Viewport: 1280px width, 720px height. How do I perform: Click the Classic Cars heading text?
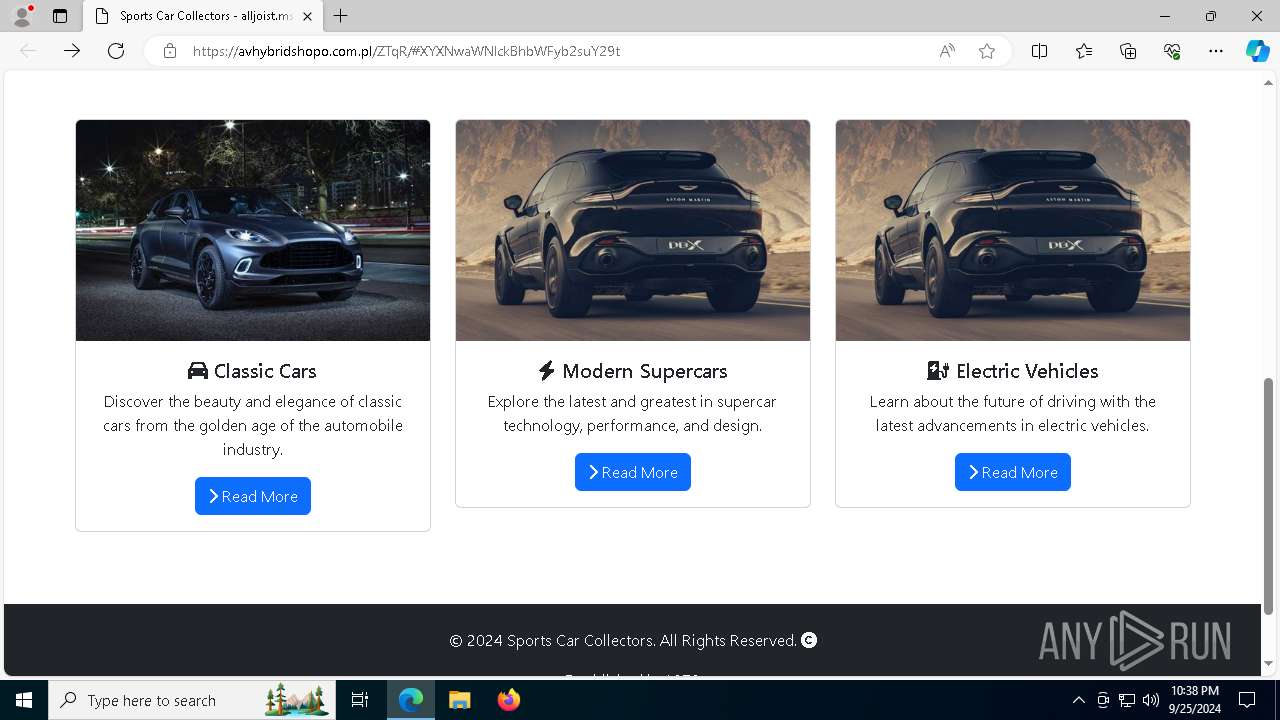pyautogui.click(x=265, y=371)
